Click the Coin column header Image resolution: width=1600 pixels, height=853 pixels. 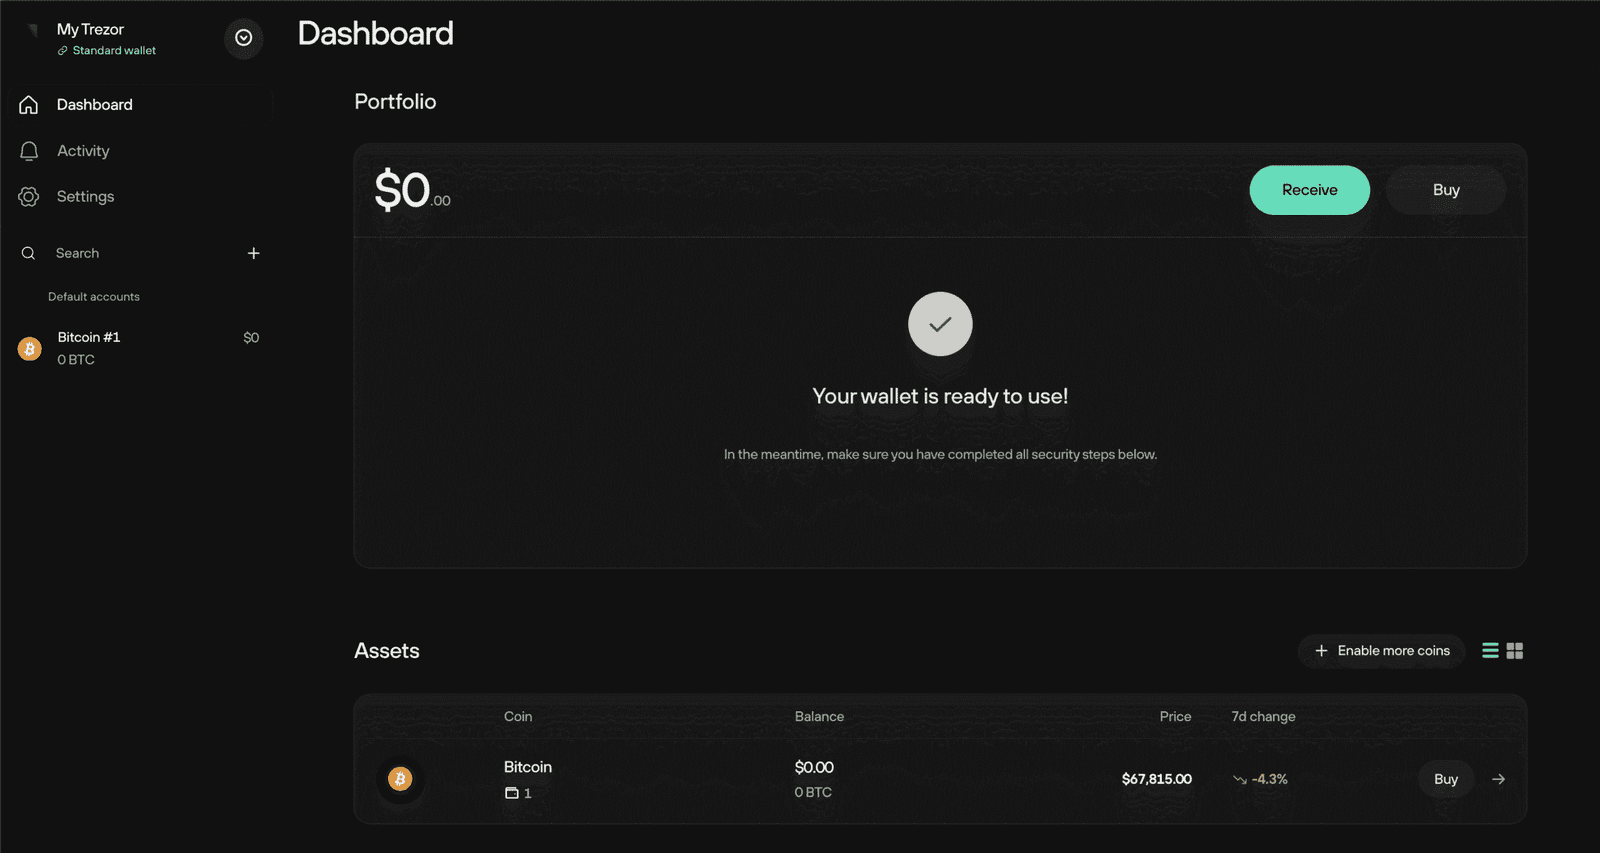point(518,717)
